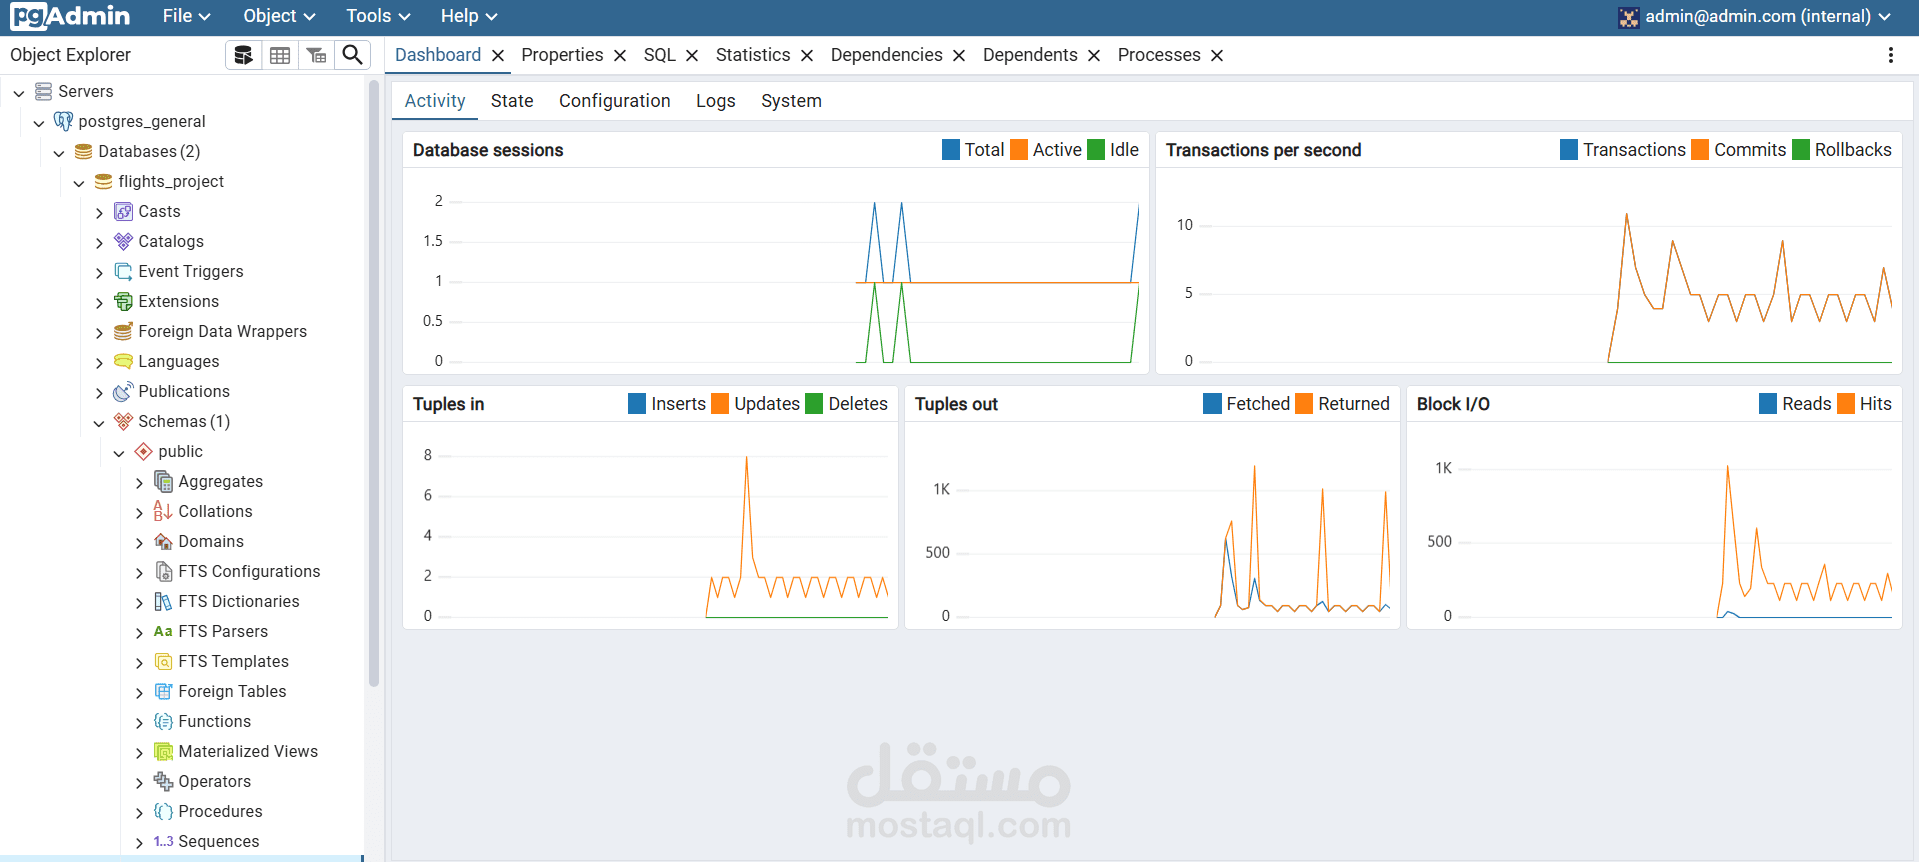Toggle the Commits legend in Transactions chart
This screenshot has height=862, width=1919.
(x=1738, y=150)
